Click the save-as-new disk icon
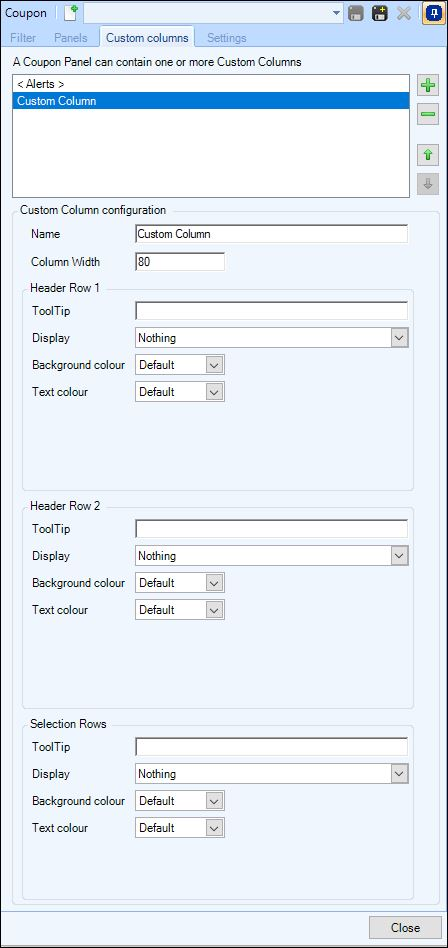The height and width of the screenshot is (948, 448). coord(380,13)
